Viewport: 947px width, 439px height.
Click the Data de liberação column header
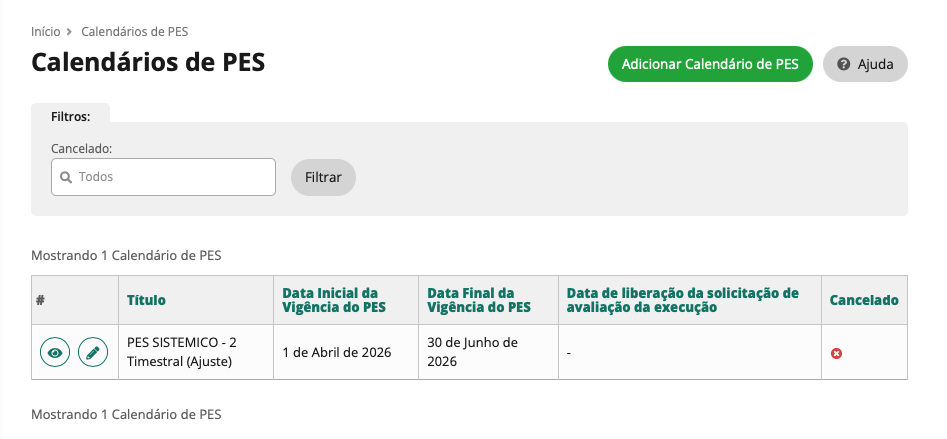pyautogui.click(x=682, y=300)
